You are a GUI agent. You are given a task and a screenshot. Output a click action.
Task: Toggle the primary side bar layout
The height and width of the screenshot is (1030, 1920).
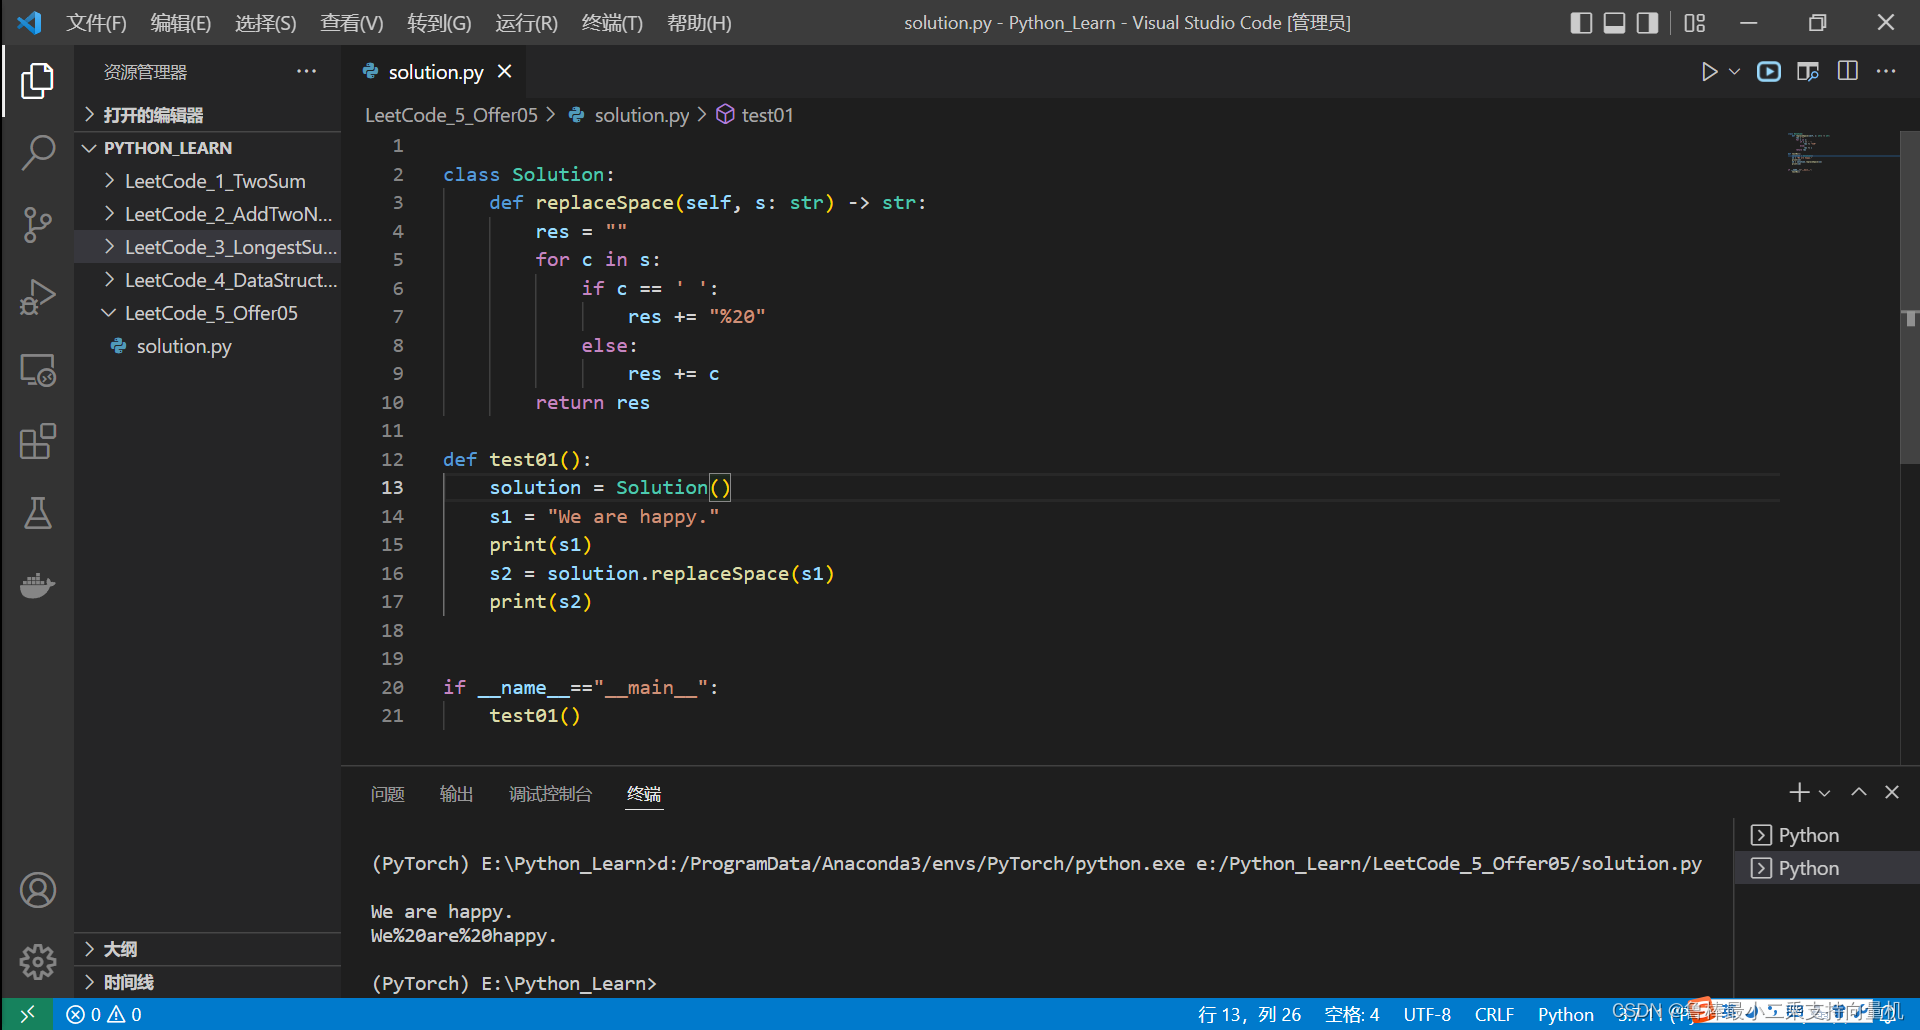click(x=1581, y=23)
